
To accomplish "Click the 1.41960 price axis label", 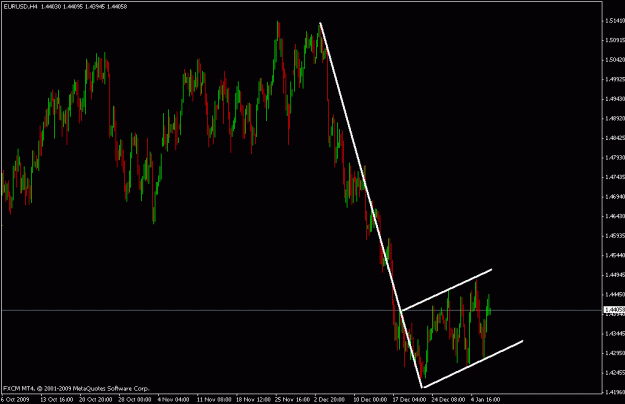I will (x=615, y=392).
